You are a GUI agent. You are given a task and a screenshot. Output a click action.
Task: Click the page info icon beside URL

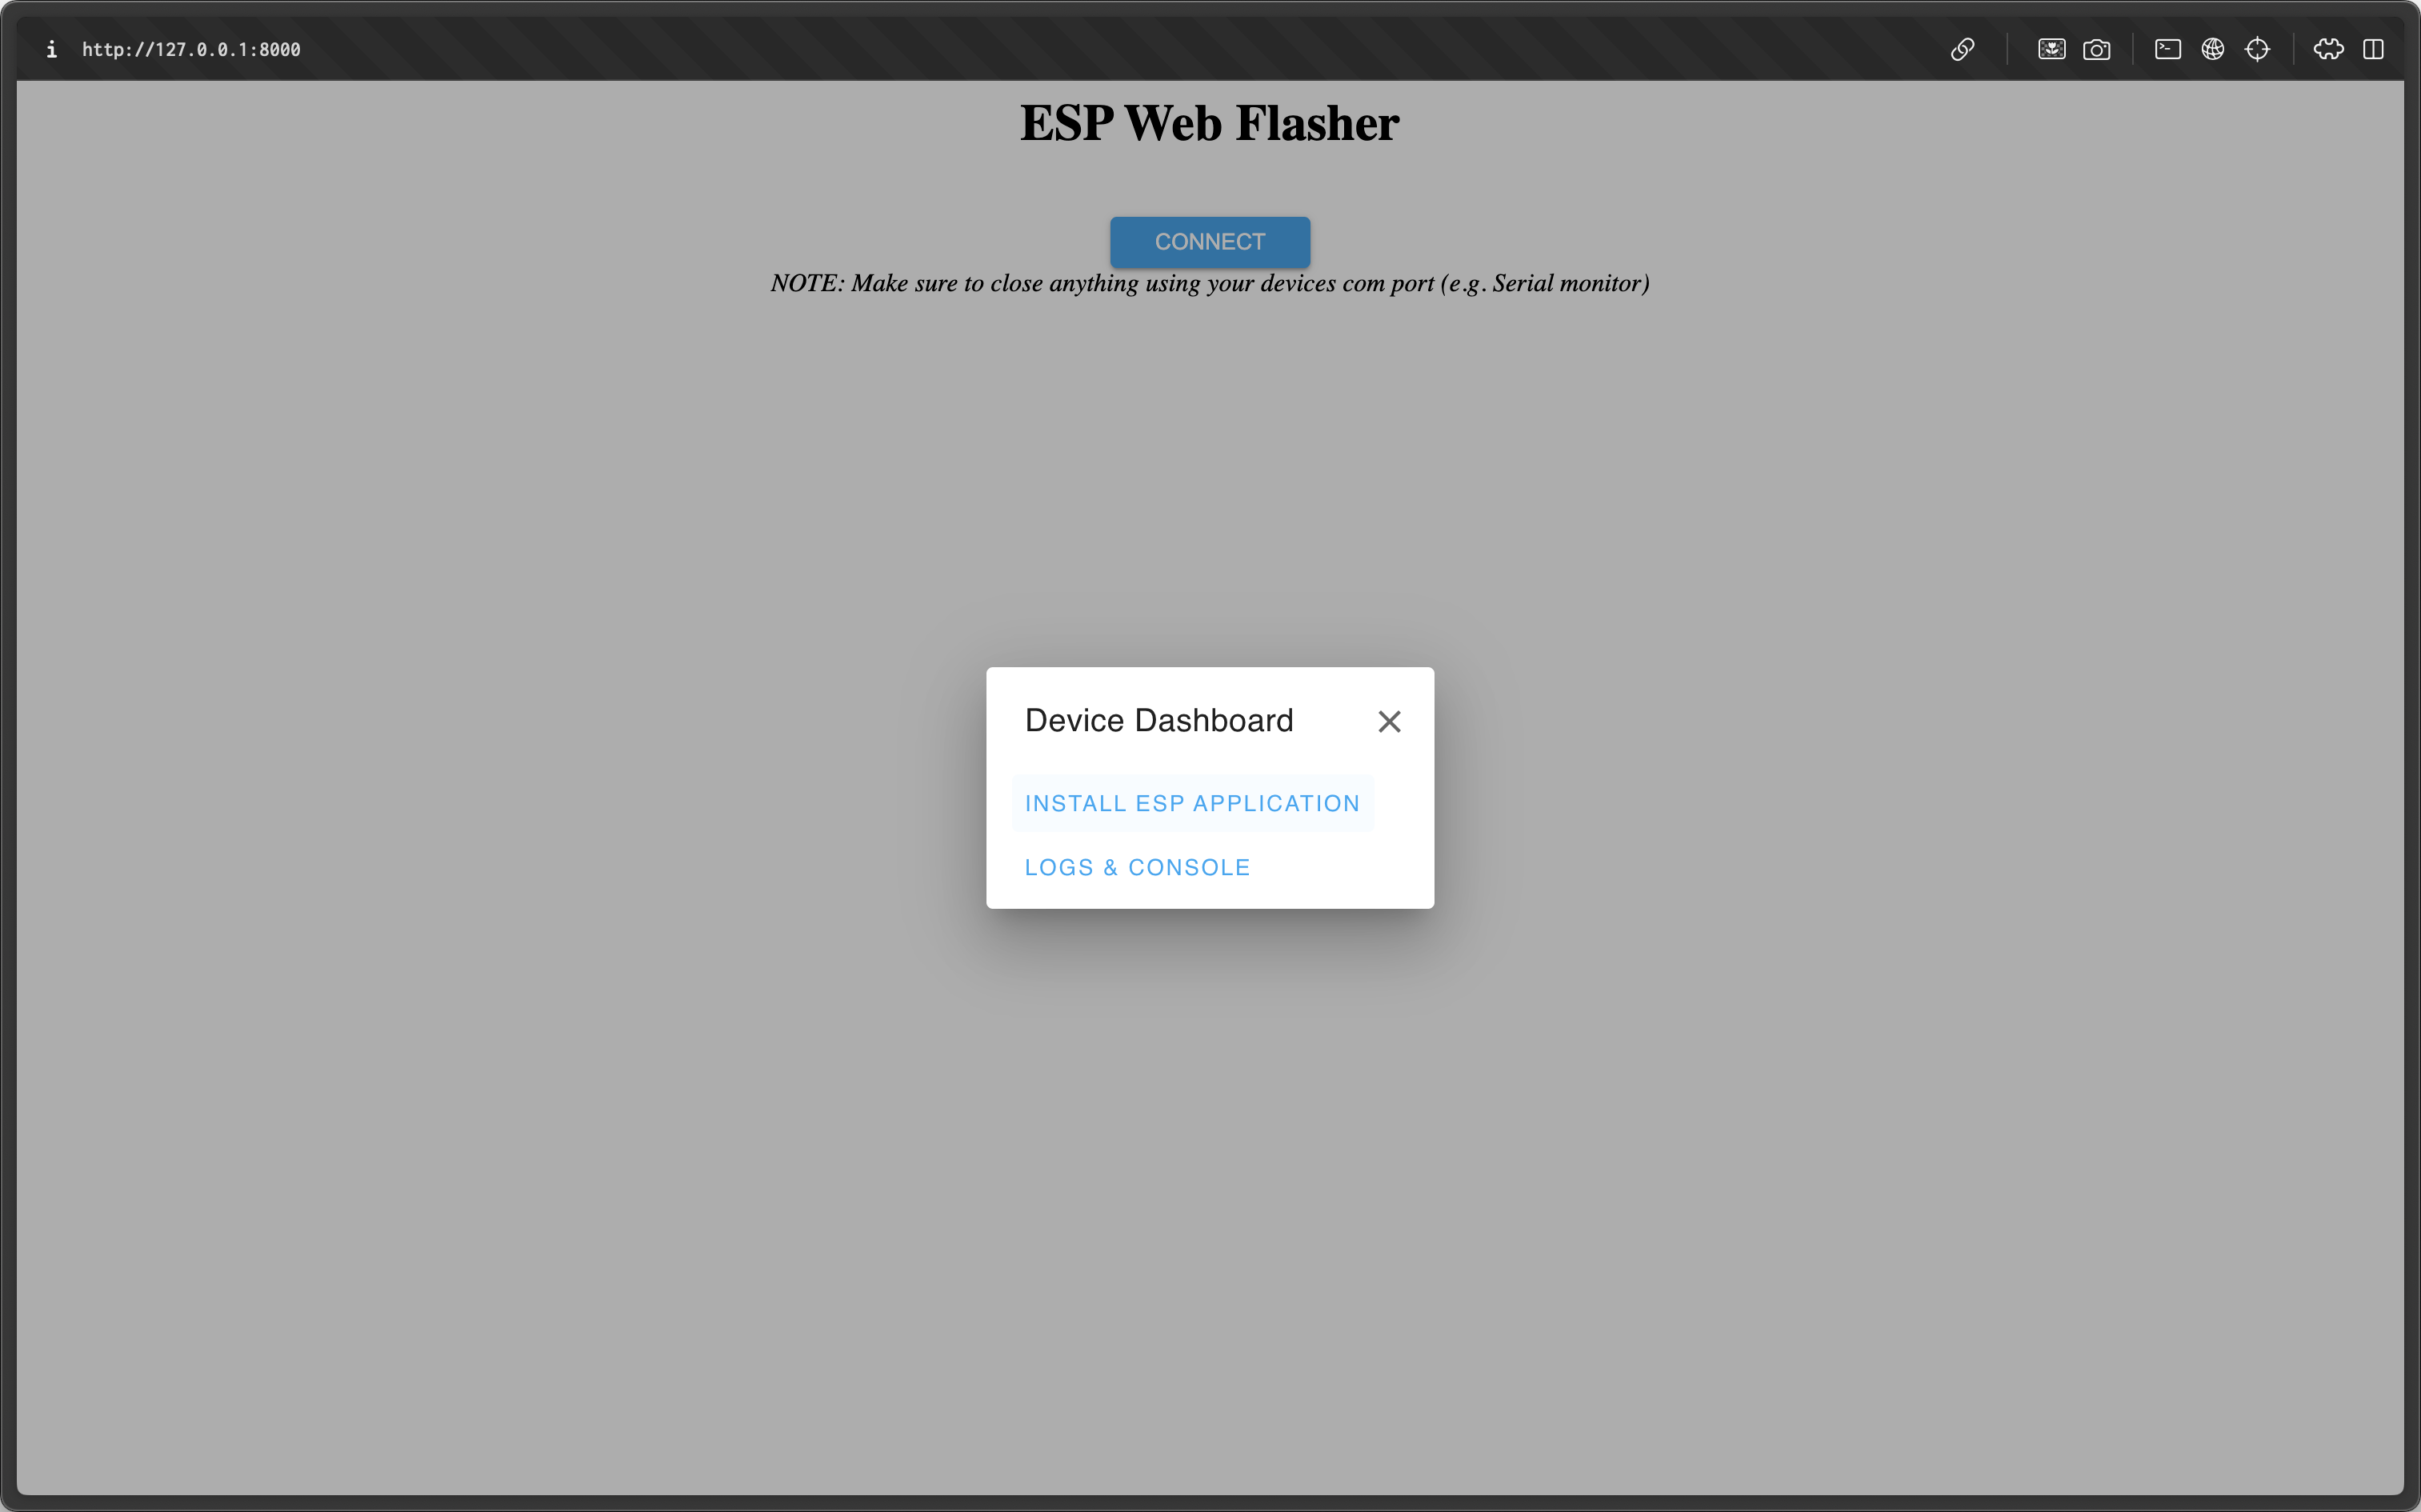(51, 49)
